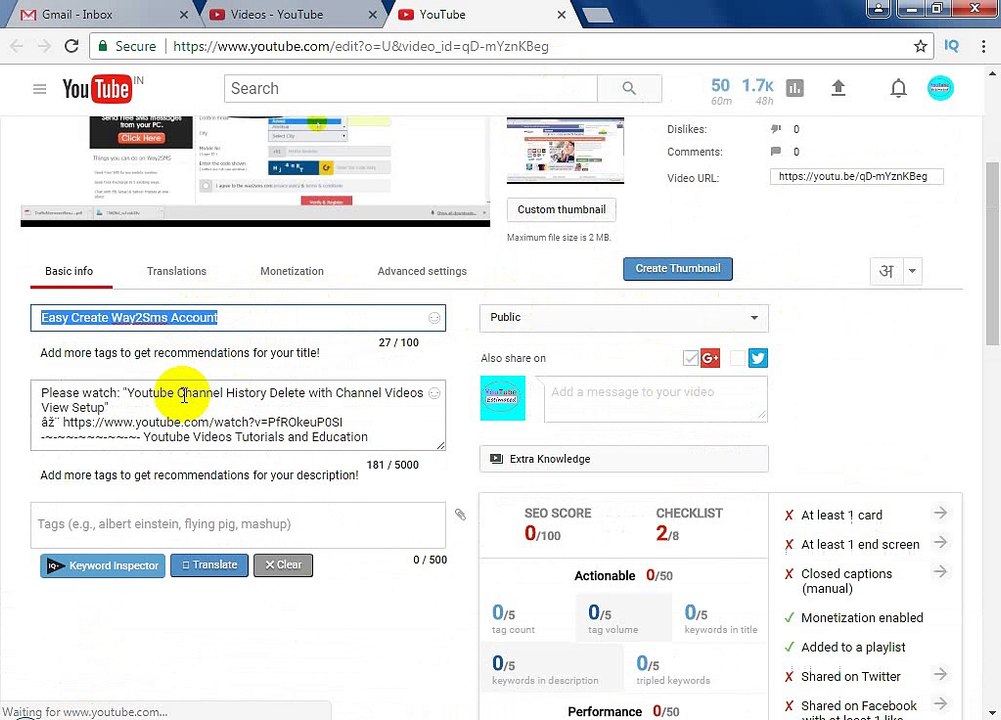Open the YouTube hamburger guide menu
Screen dimensions: 1001x720
point(40,89)
